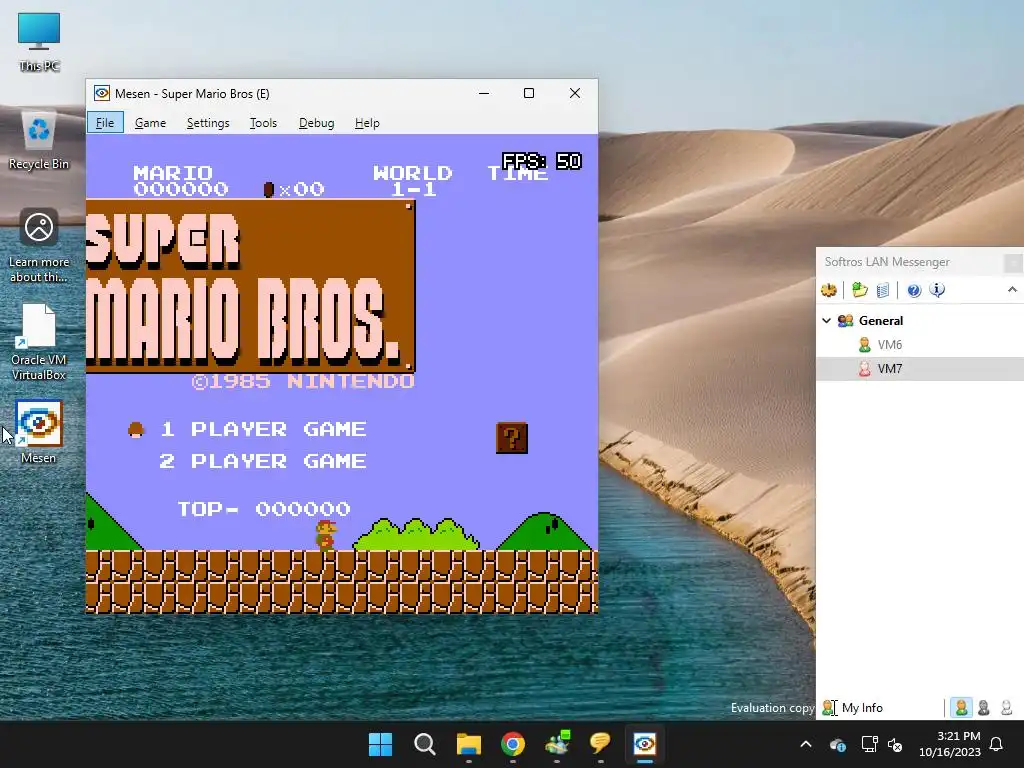Click VM7 pink user icon
This screenshot has width=1024, height=768.
click(865, 369)
